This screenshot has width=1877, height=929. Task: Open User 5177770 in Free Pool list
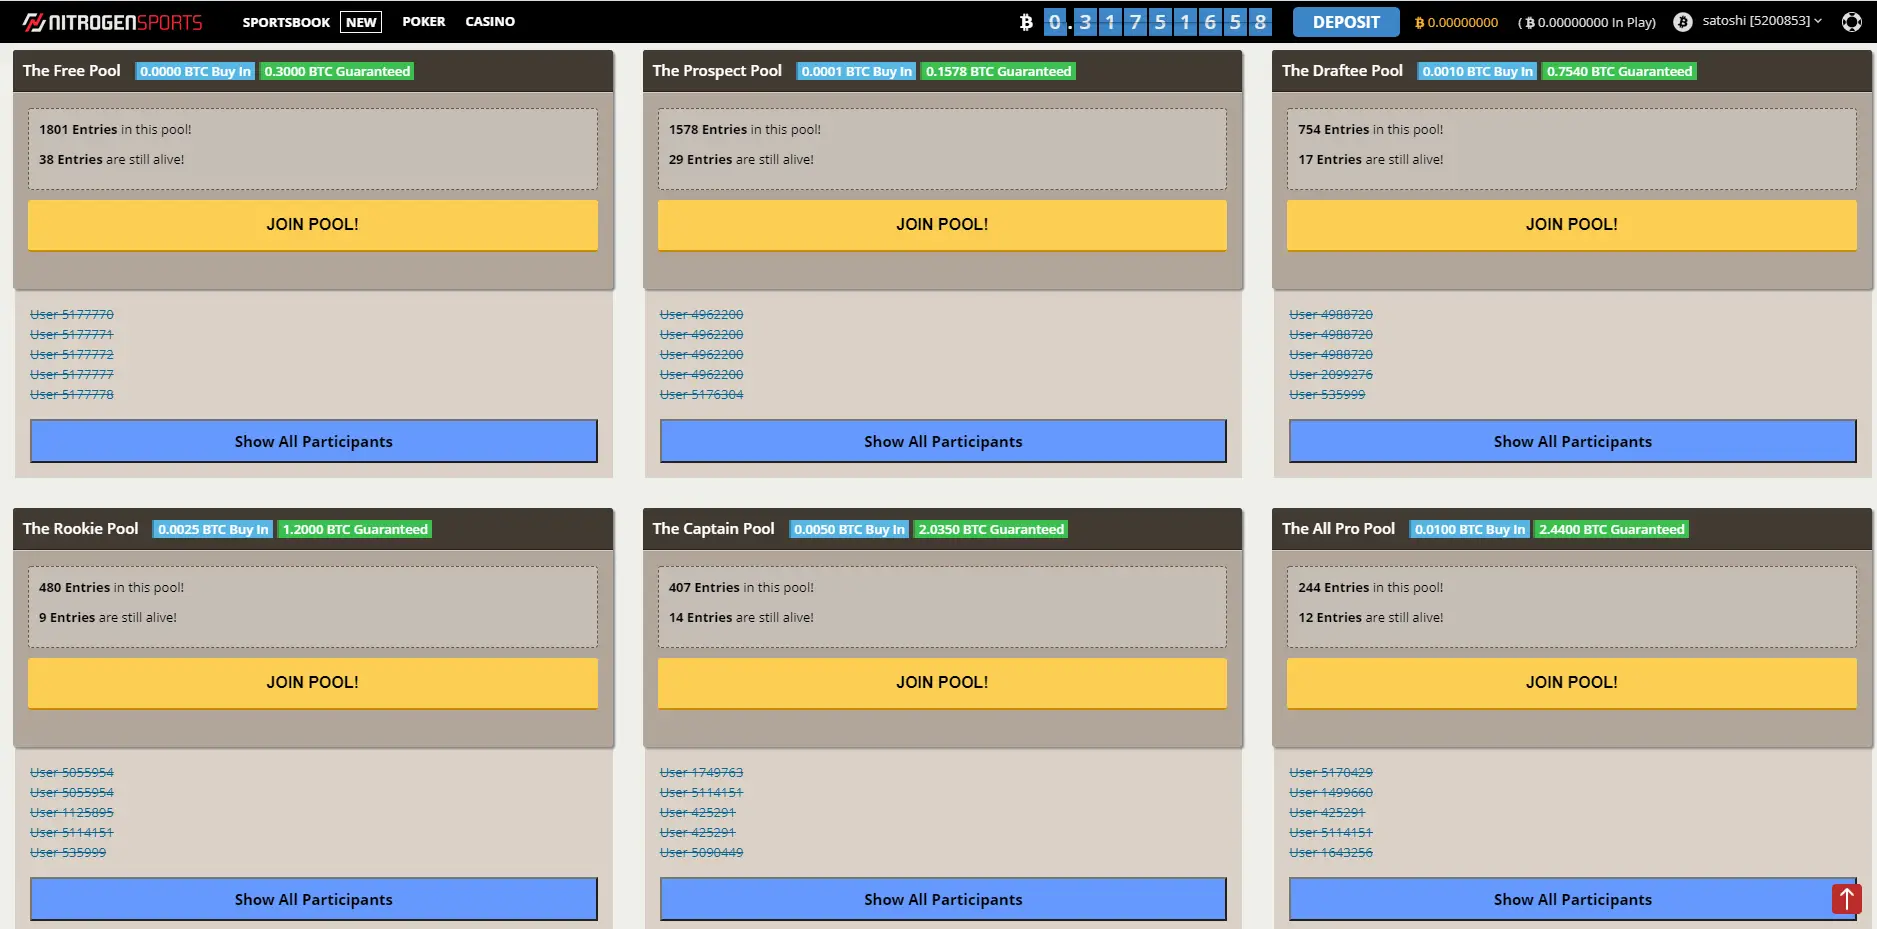click(72, 314)
